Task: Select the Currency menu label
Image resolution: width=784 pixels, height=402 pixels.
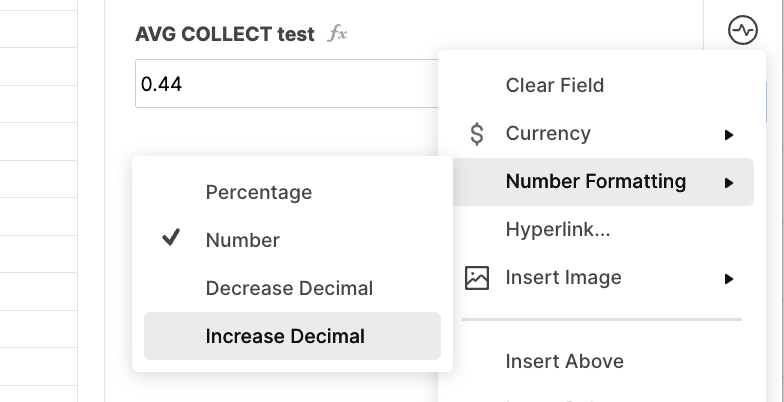Action: point(548,133)
